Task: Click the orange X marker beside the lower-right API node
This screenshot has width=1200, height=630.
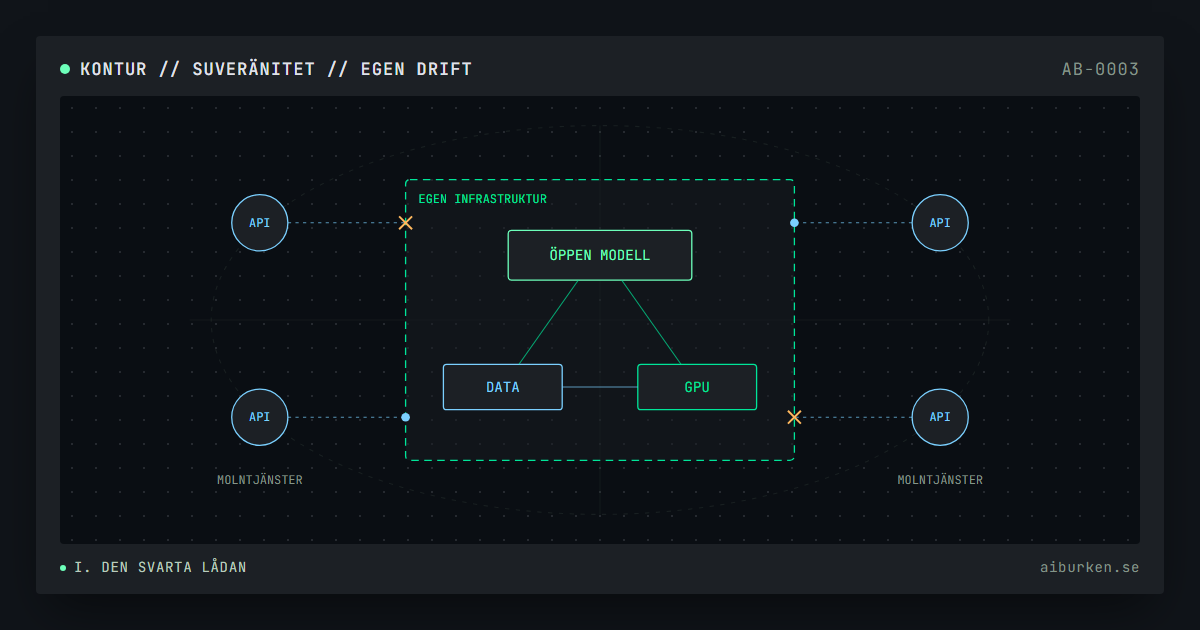Action: (794, 417)
